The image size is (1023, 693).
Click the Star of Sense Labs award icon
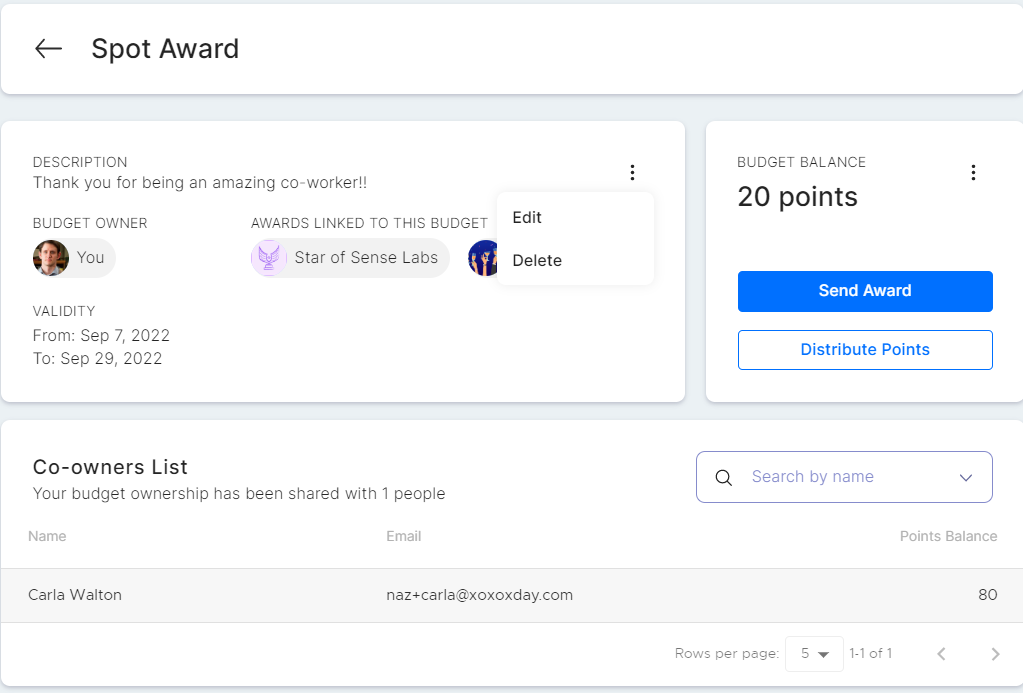[269, 258]
